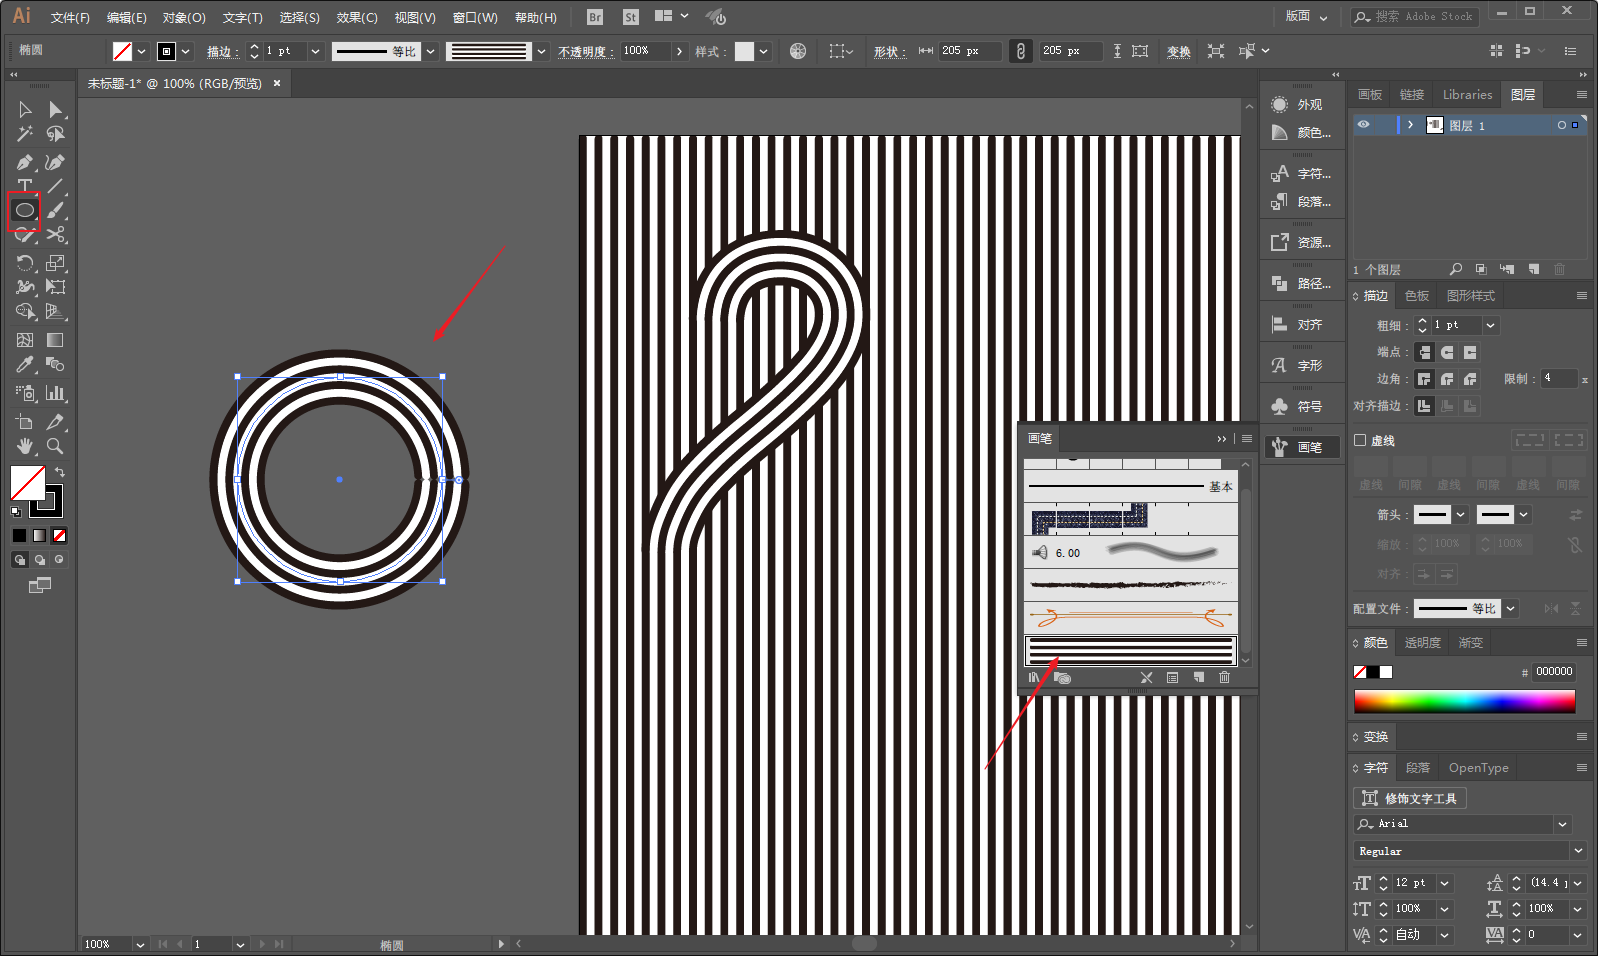Viewport: 1598px width, 956px height.
Task: Select the Hand tool
Action: tap(25, 446)
